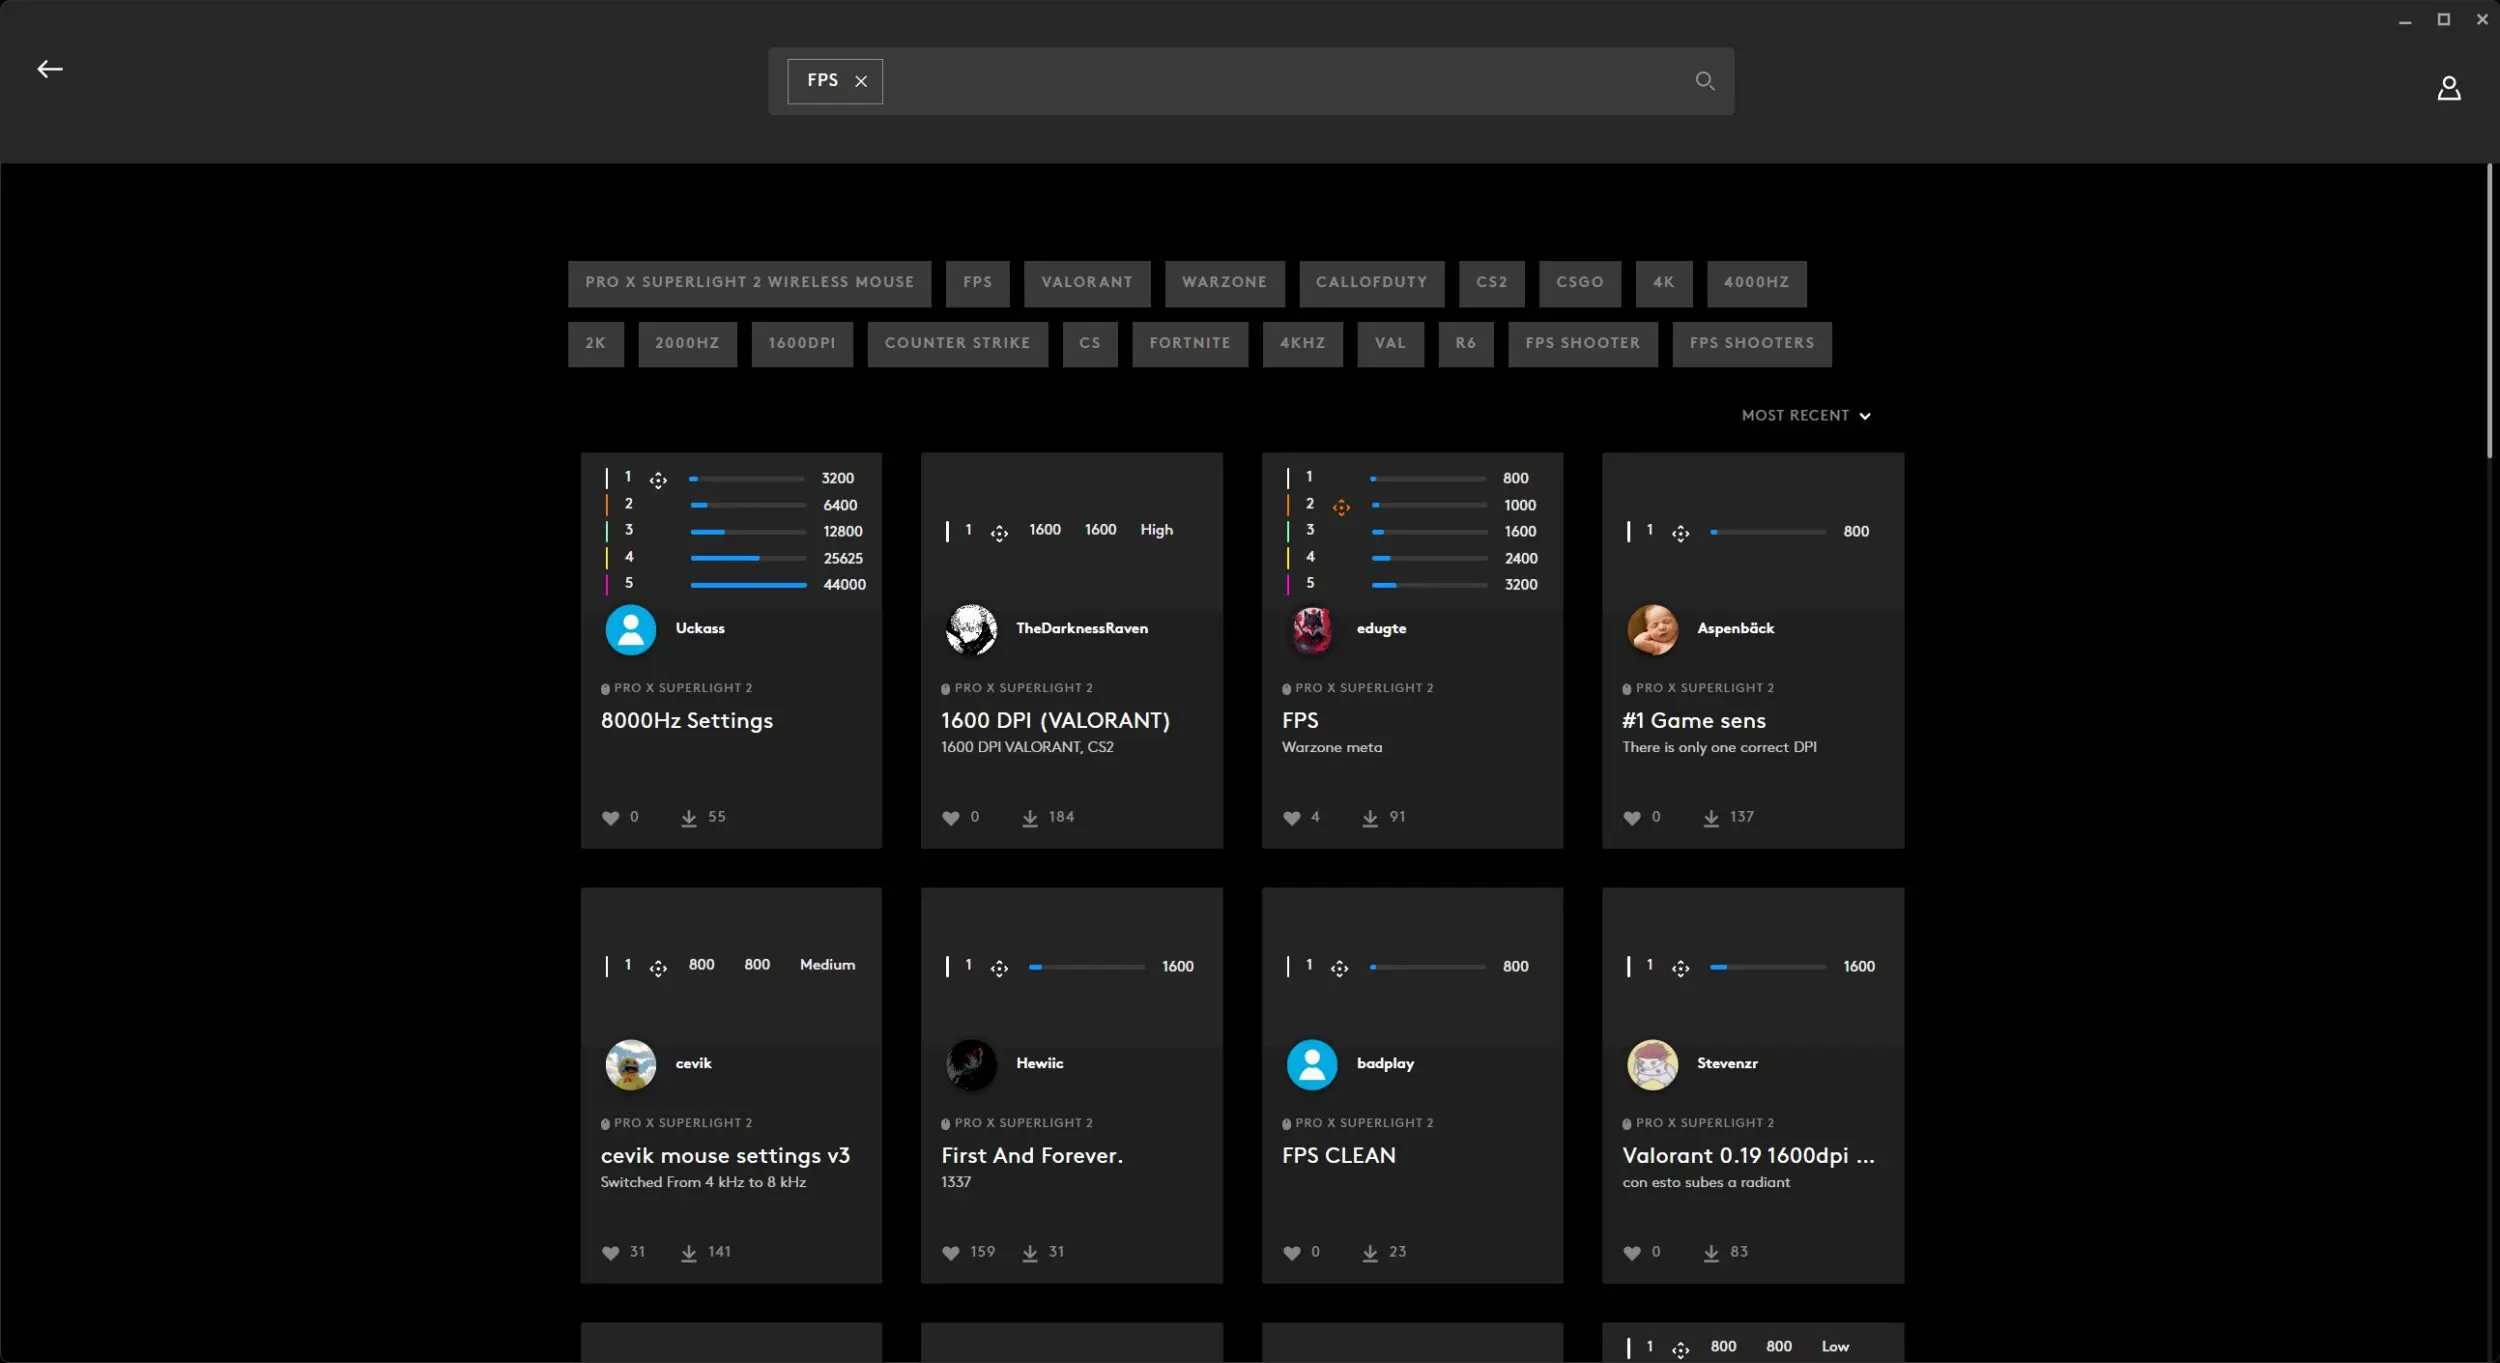
Task: Like the 8000Hz Settings profile
Action: click(x=611, y=818)
